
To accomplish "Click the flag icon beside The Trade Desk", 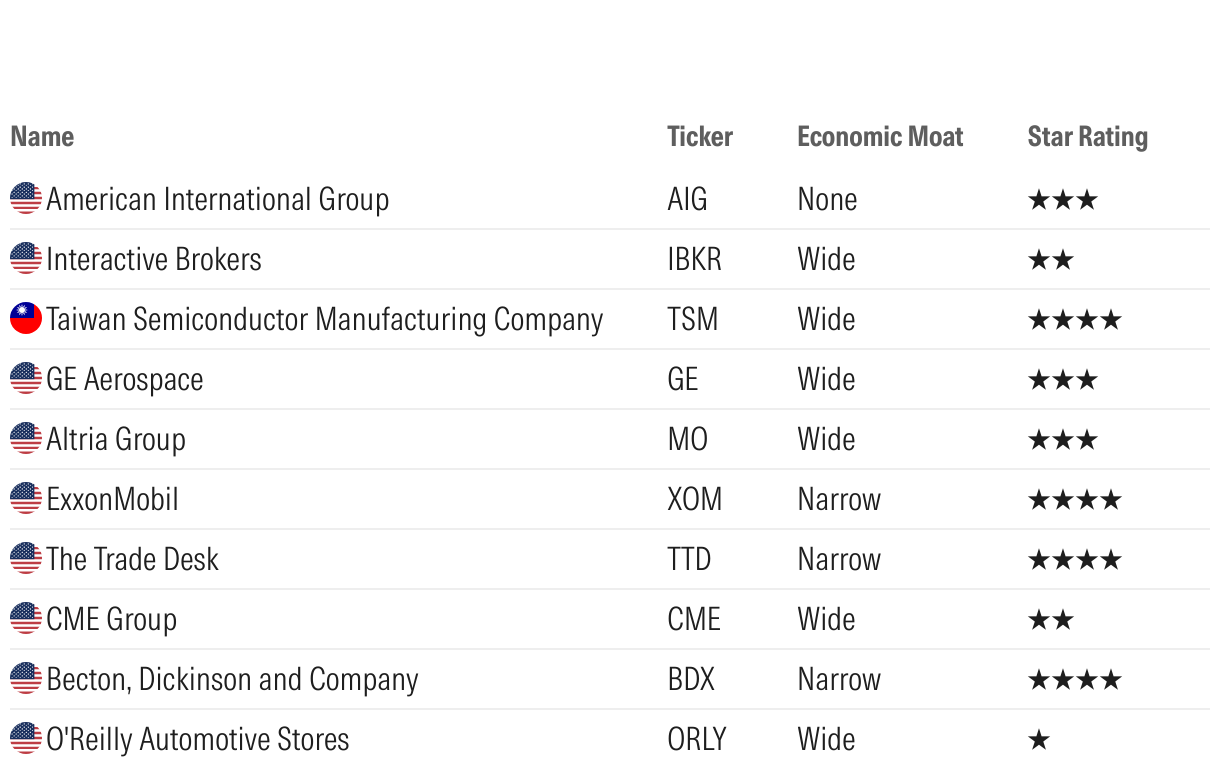I will click(x=26, y=559).
